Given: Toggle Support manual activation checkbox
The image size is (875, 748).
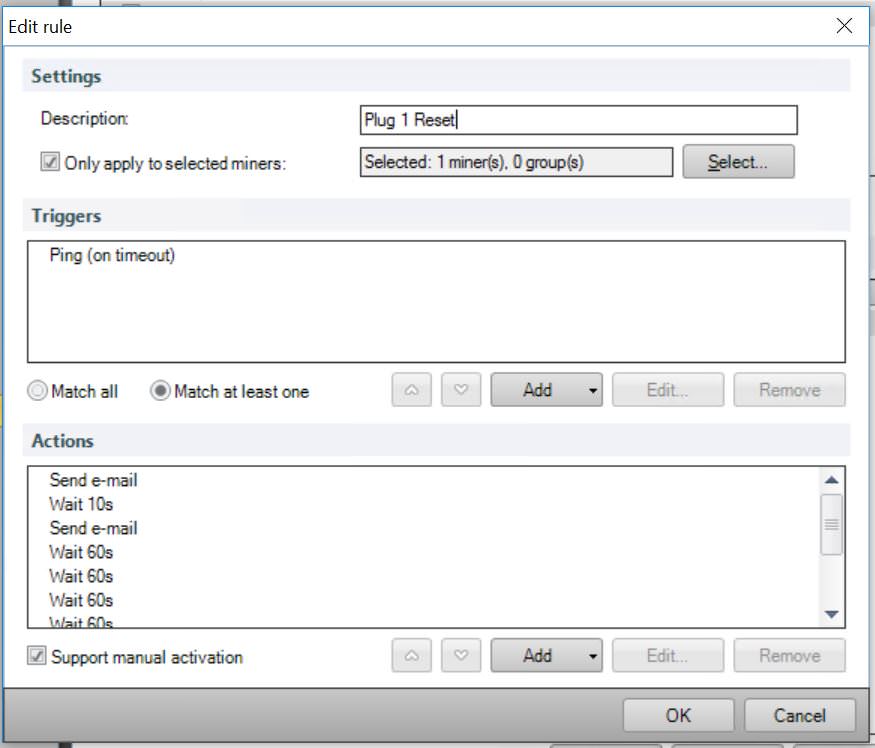Looking at the screenshot, I should point(37,656).
